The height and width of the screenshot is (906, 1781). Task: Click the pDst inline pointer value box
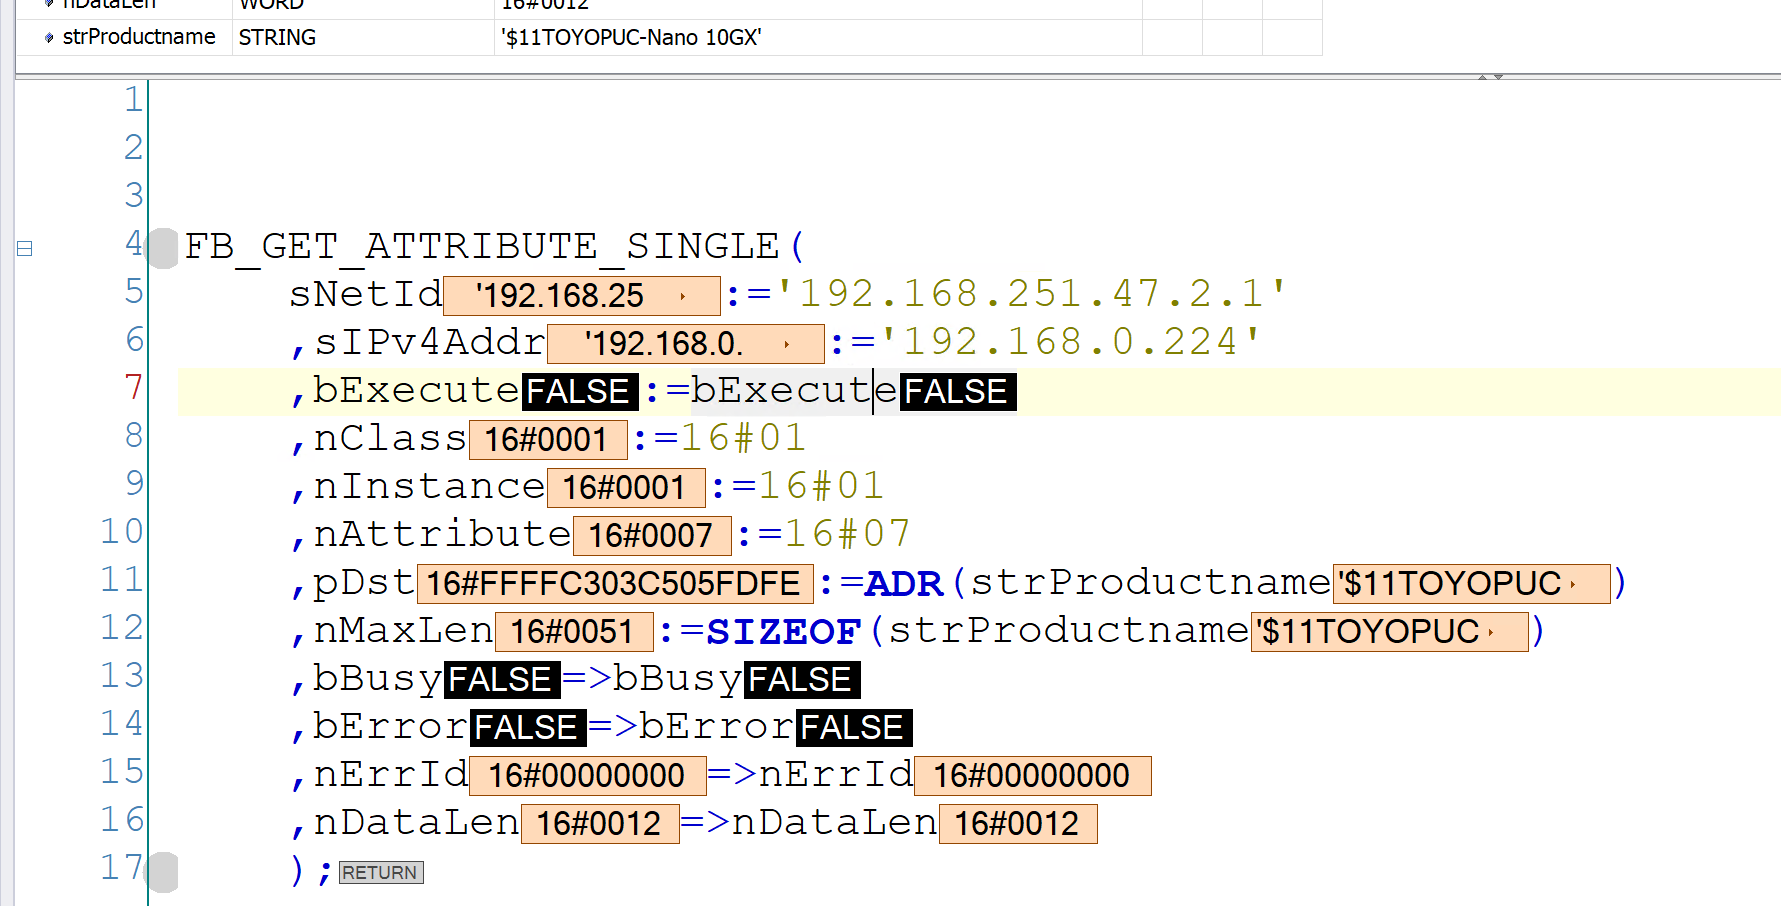pyautogui.click(x=614, y=584)
